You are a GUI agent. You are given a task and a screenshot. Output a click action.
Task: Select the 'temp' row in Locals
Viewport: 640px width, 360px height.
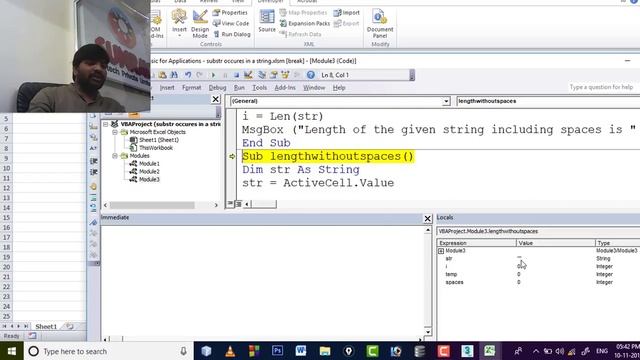click(538, 274)
